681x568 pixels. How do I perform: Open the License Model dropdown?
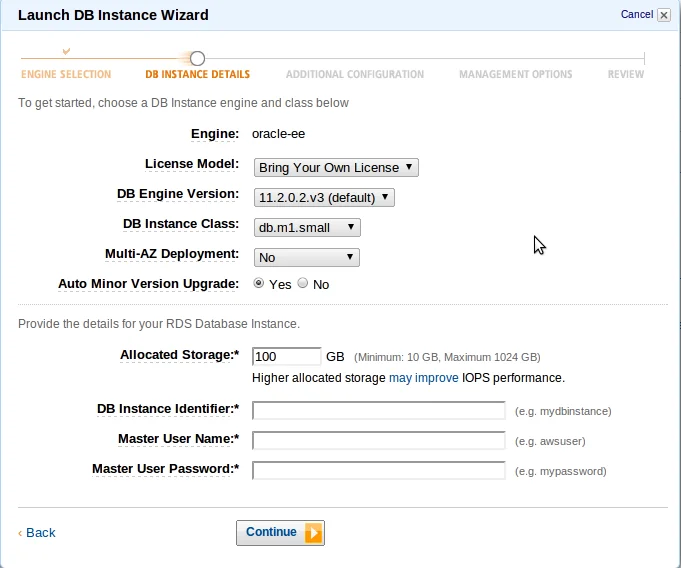coord(336,168)
